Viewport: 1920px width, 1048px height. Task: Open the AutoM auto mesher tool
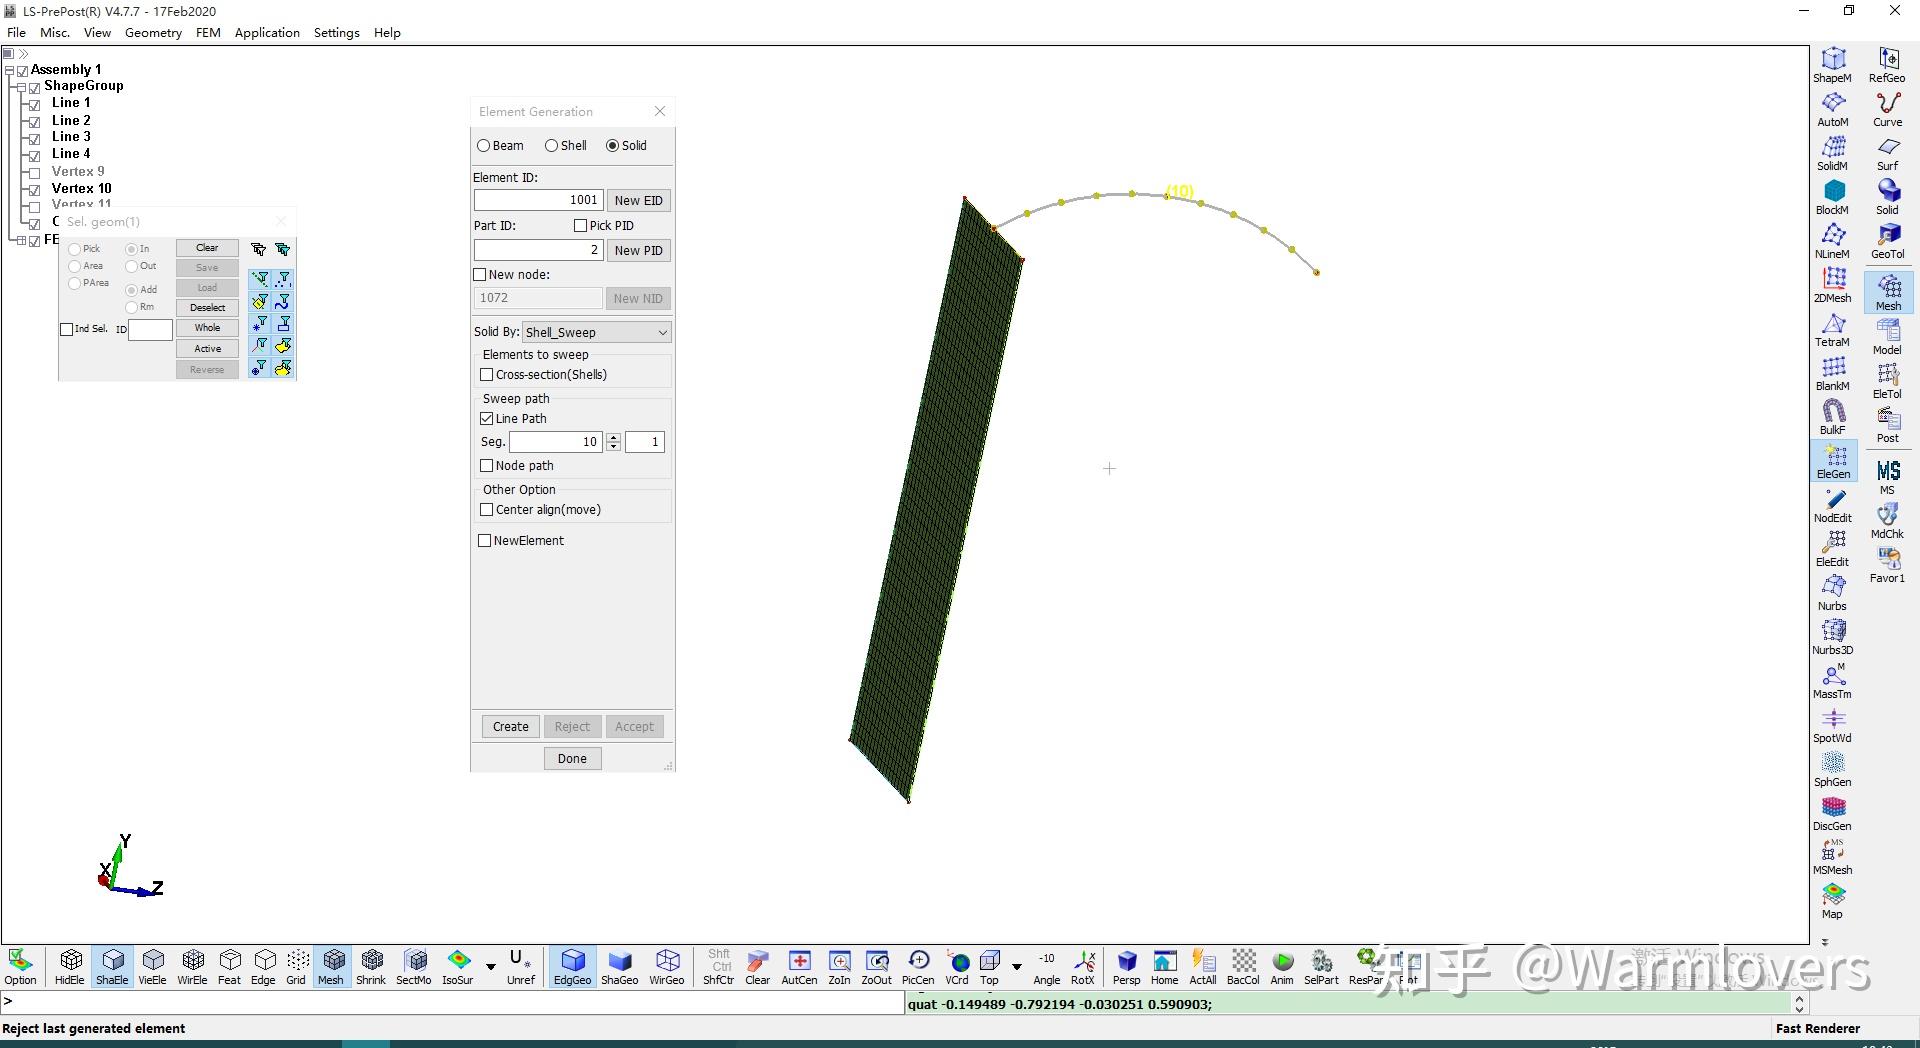1832,109
